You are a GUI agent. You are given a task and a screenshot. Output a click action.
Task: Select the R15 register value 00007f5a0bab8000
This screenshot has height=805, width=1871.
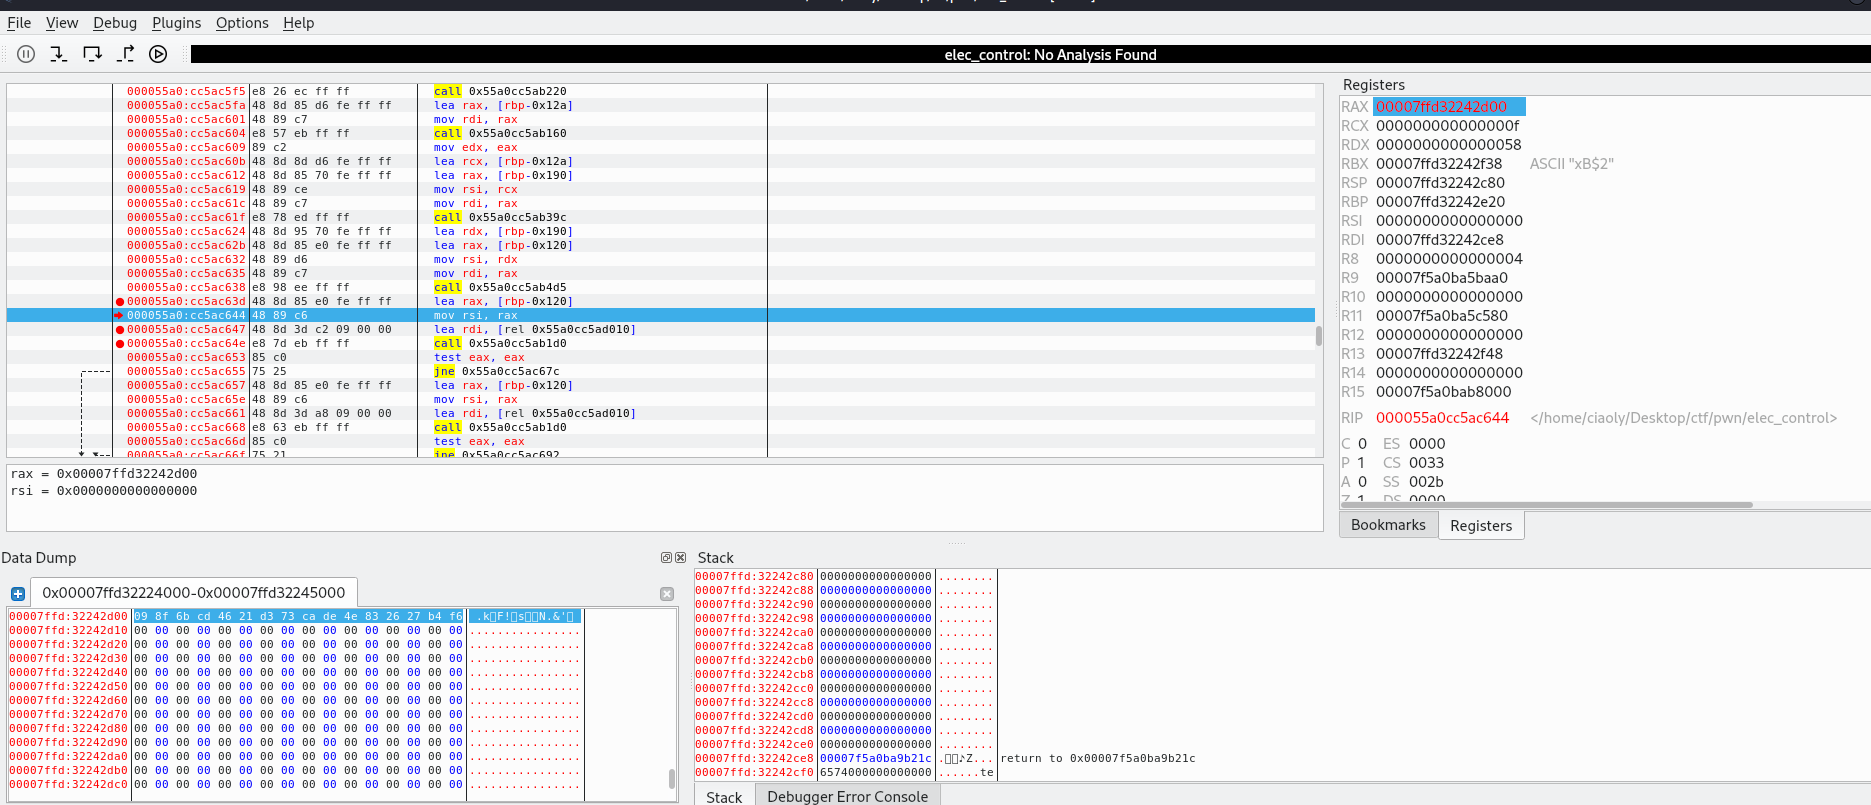point(1443,391)
